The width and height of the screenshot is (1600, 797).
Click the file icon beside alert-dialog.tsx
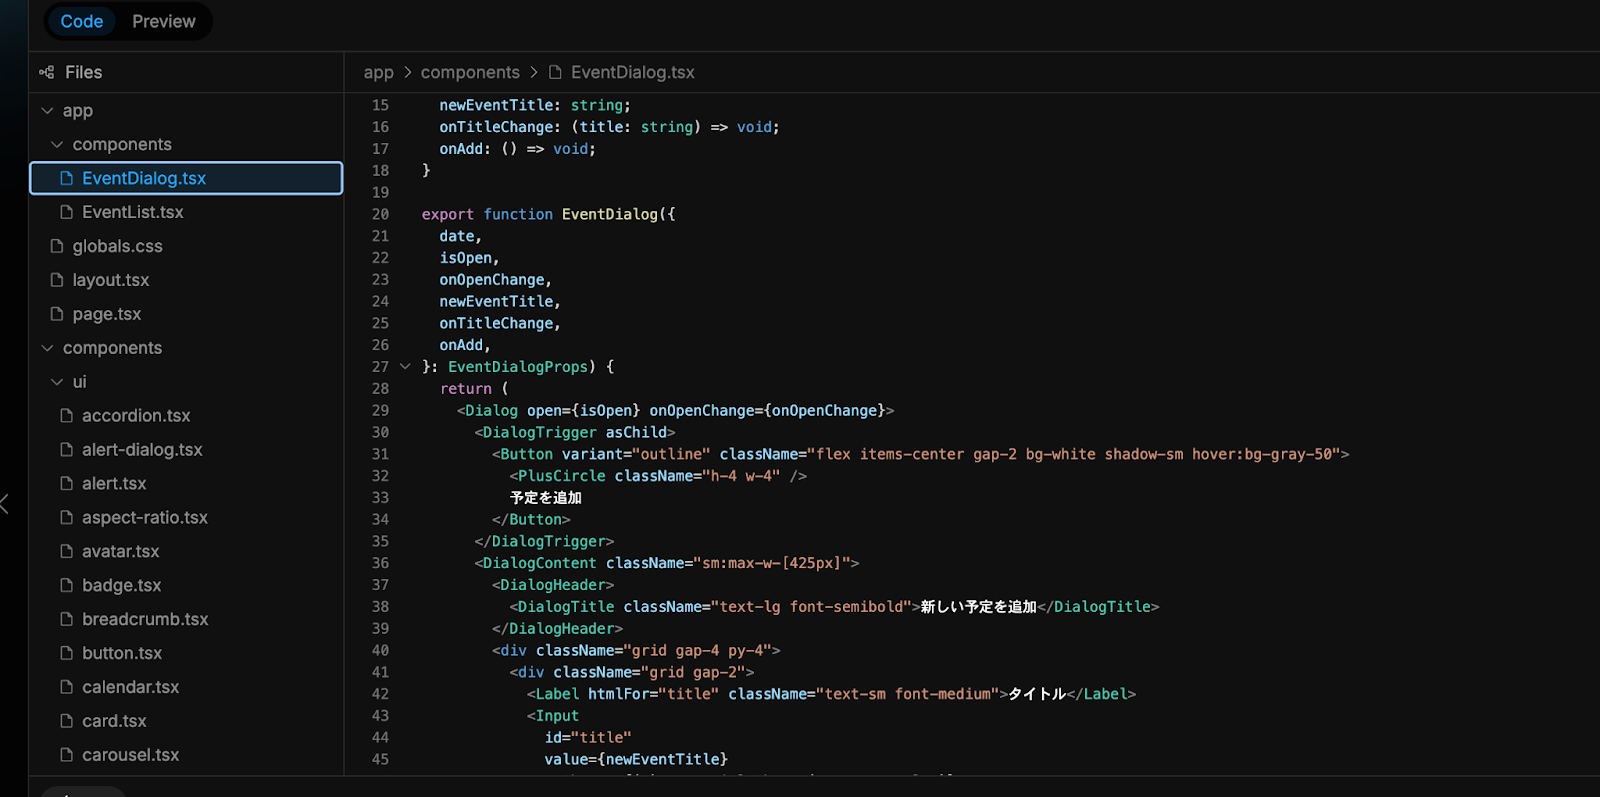67,450
